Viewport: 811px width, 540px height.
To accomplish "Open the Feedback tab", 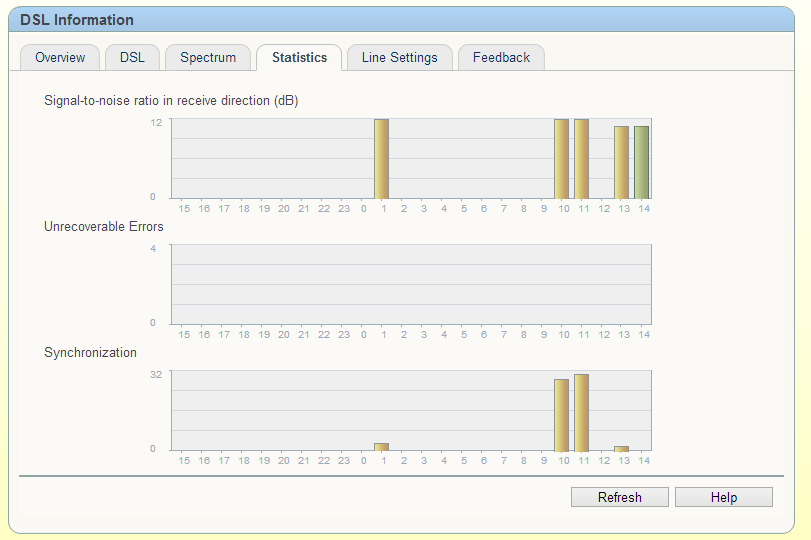I will pyautogui.click(x=501, y=57).
